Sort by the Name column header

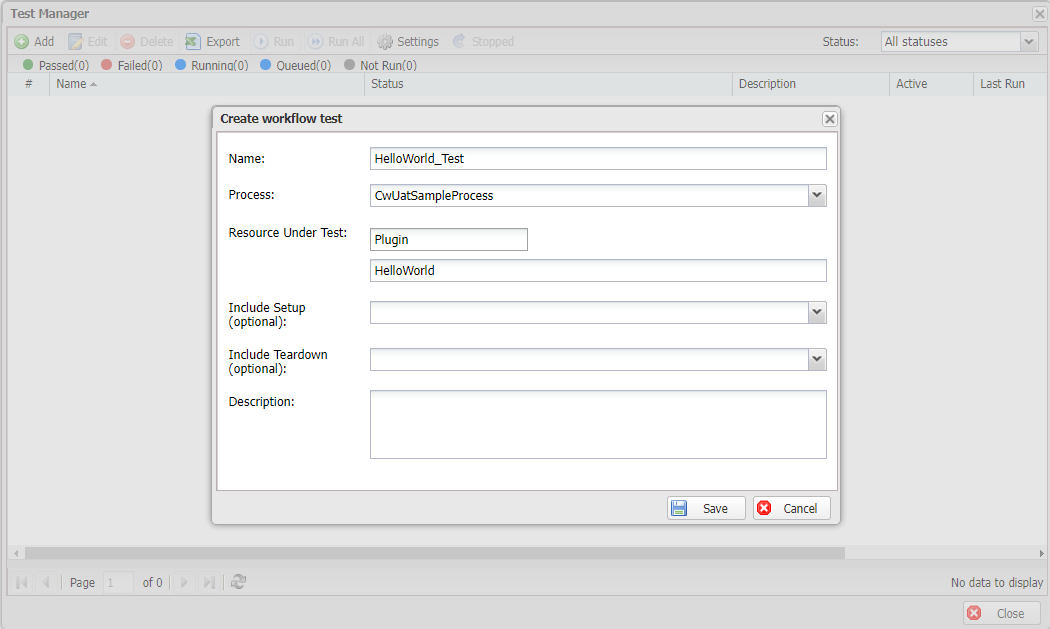[71, 84]
